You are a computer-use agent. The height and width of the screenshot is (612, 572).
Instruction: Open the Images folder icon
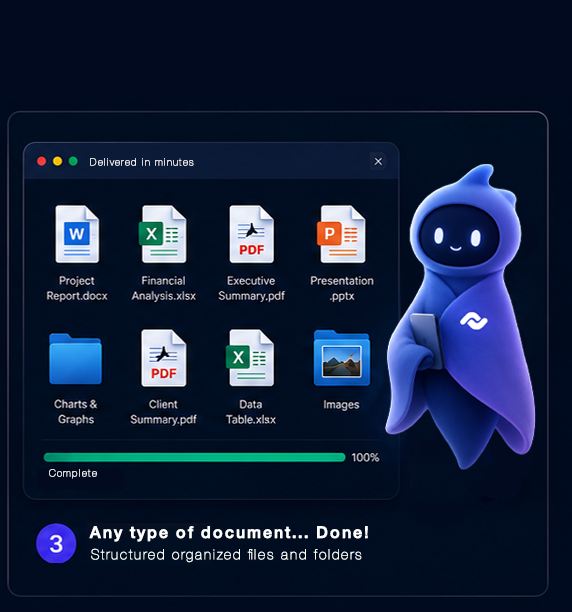click(342, 358)
